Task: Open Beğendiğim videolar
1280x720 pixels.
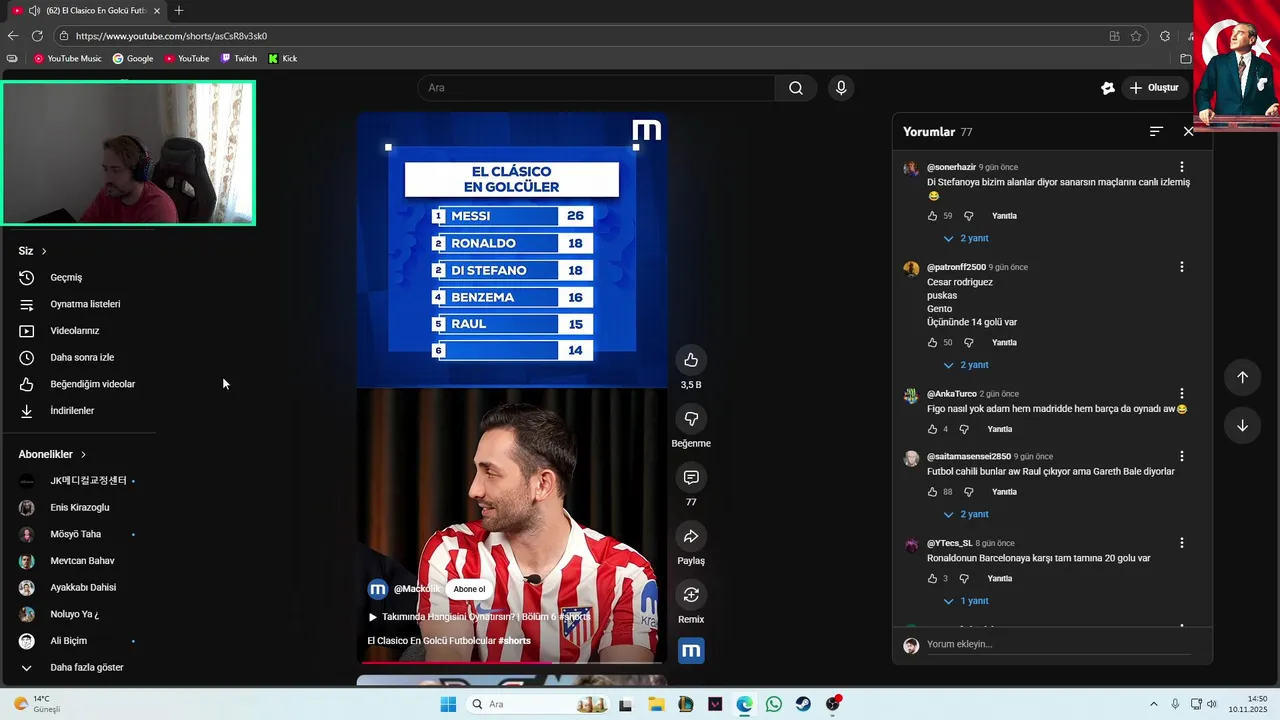Action: (x=78, y=384)
